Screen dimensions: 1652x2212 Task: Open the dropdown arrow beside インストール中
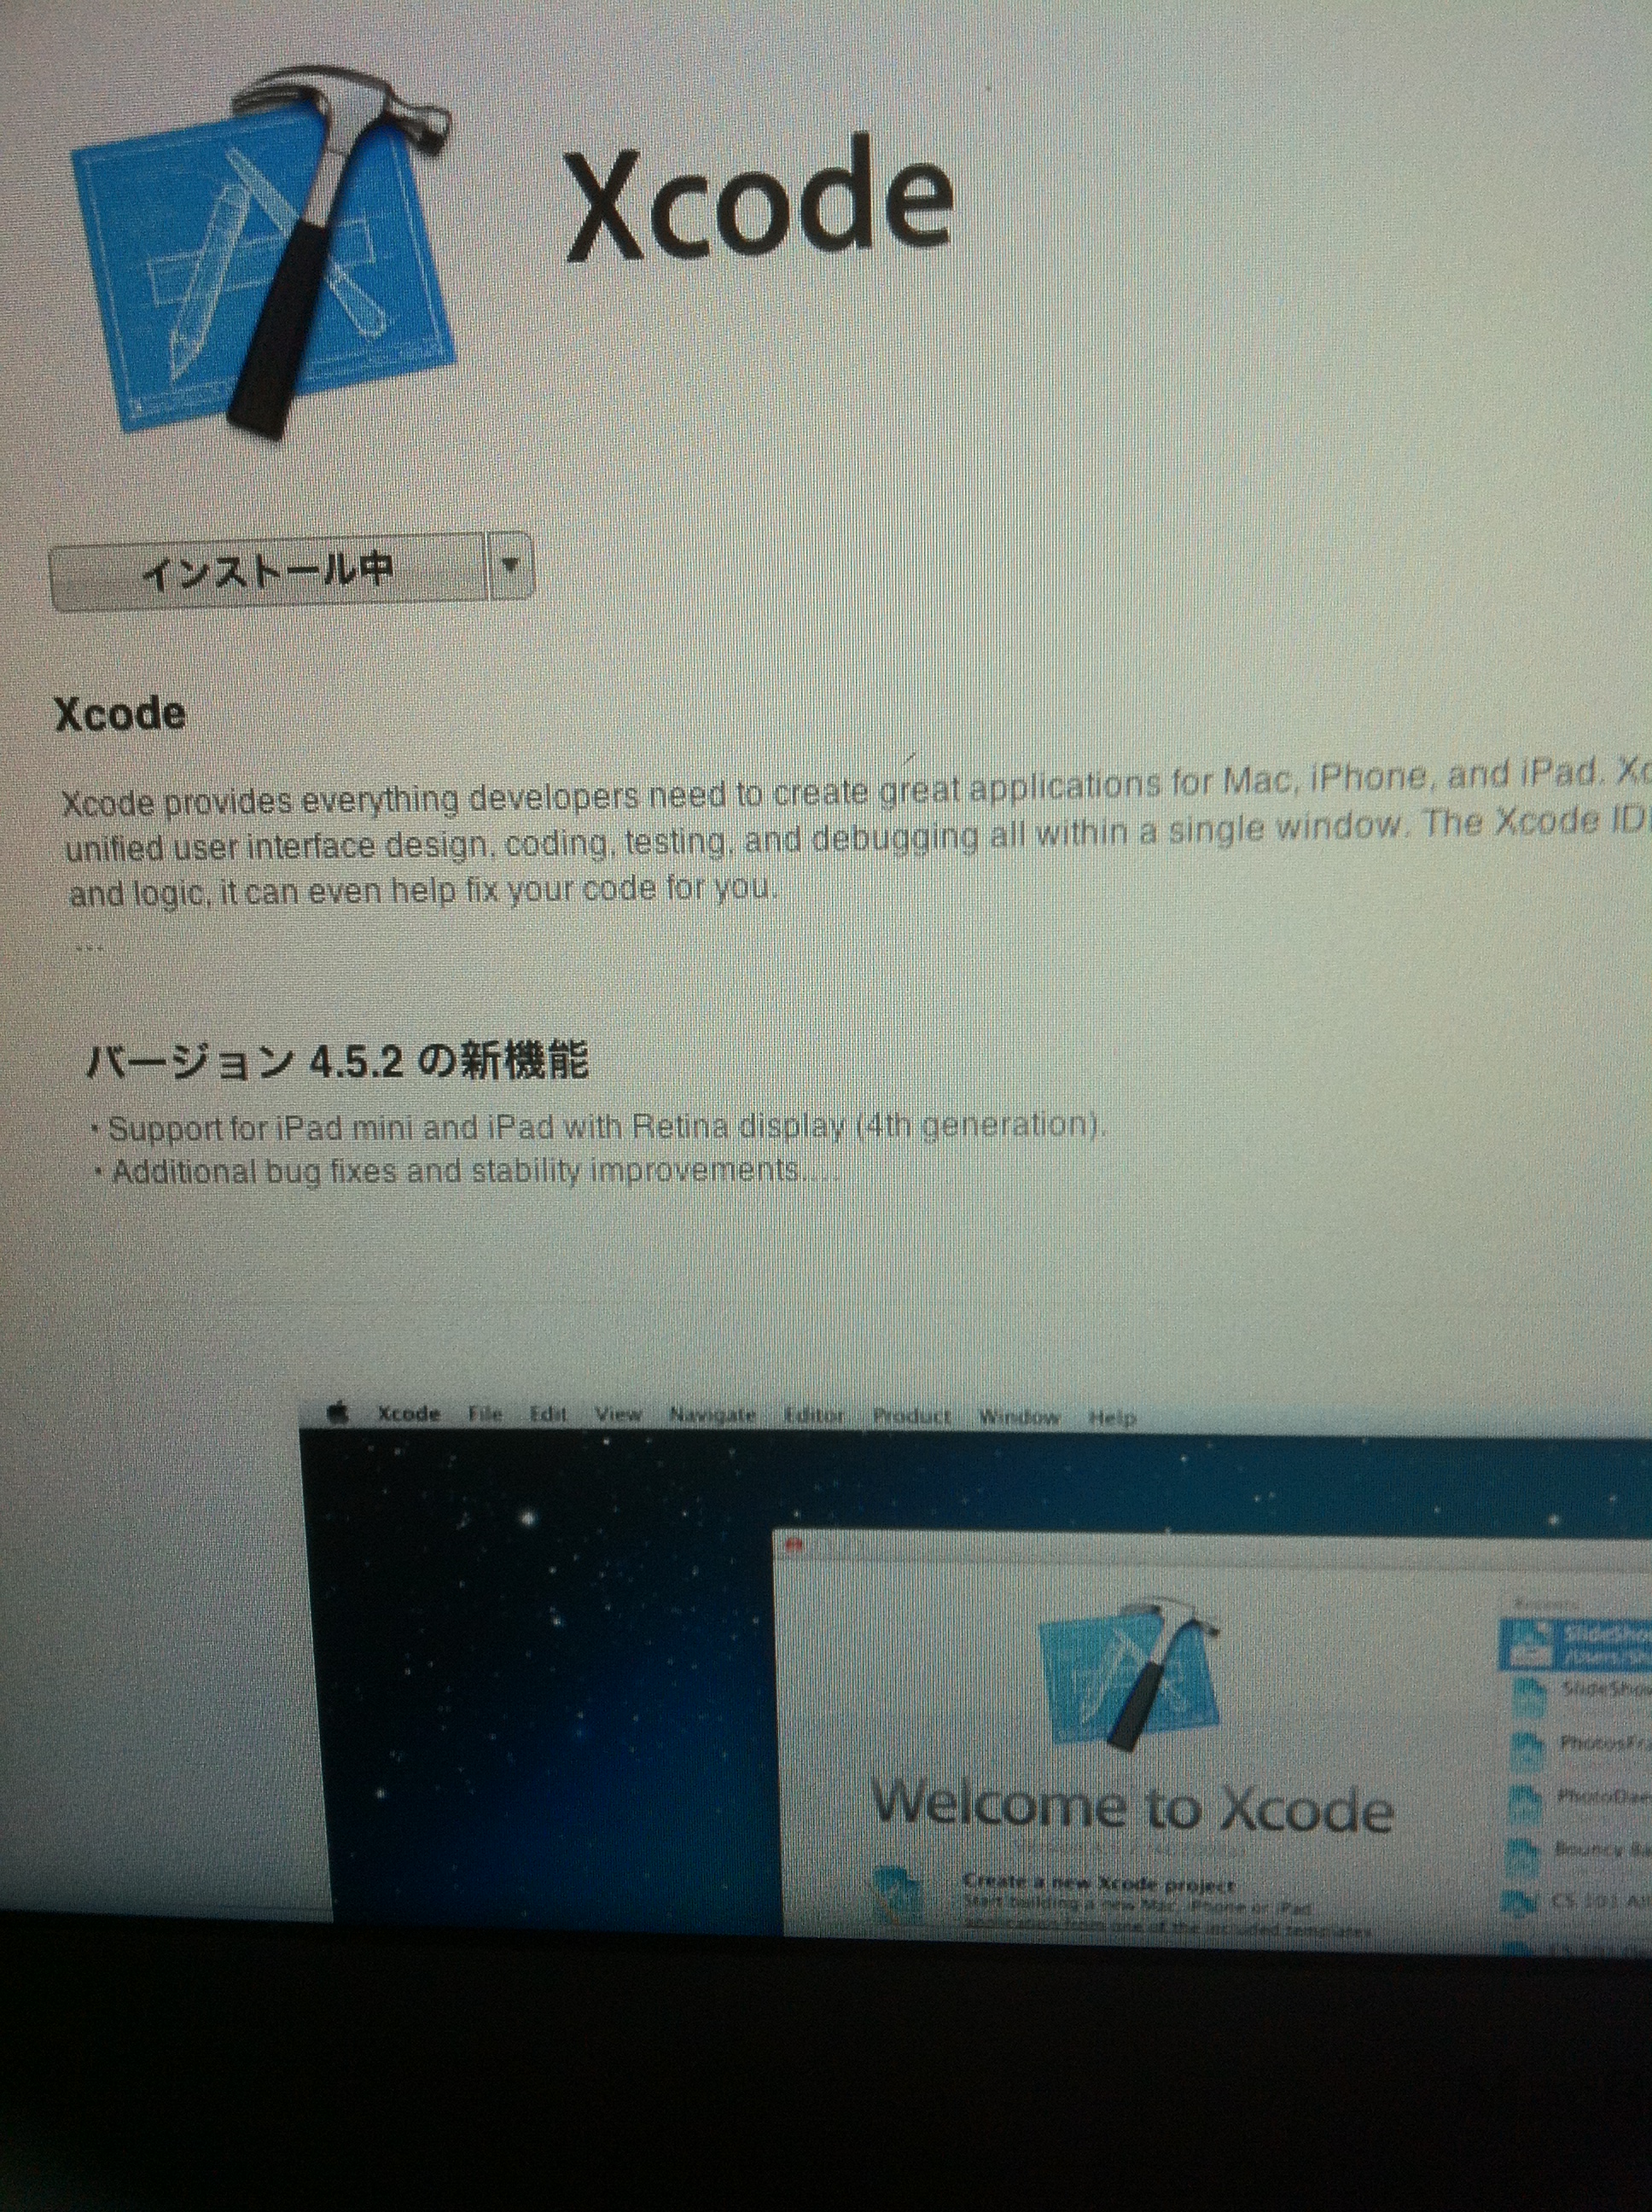coord(510,566)
